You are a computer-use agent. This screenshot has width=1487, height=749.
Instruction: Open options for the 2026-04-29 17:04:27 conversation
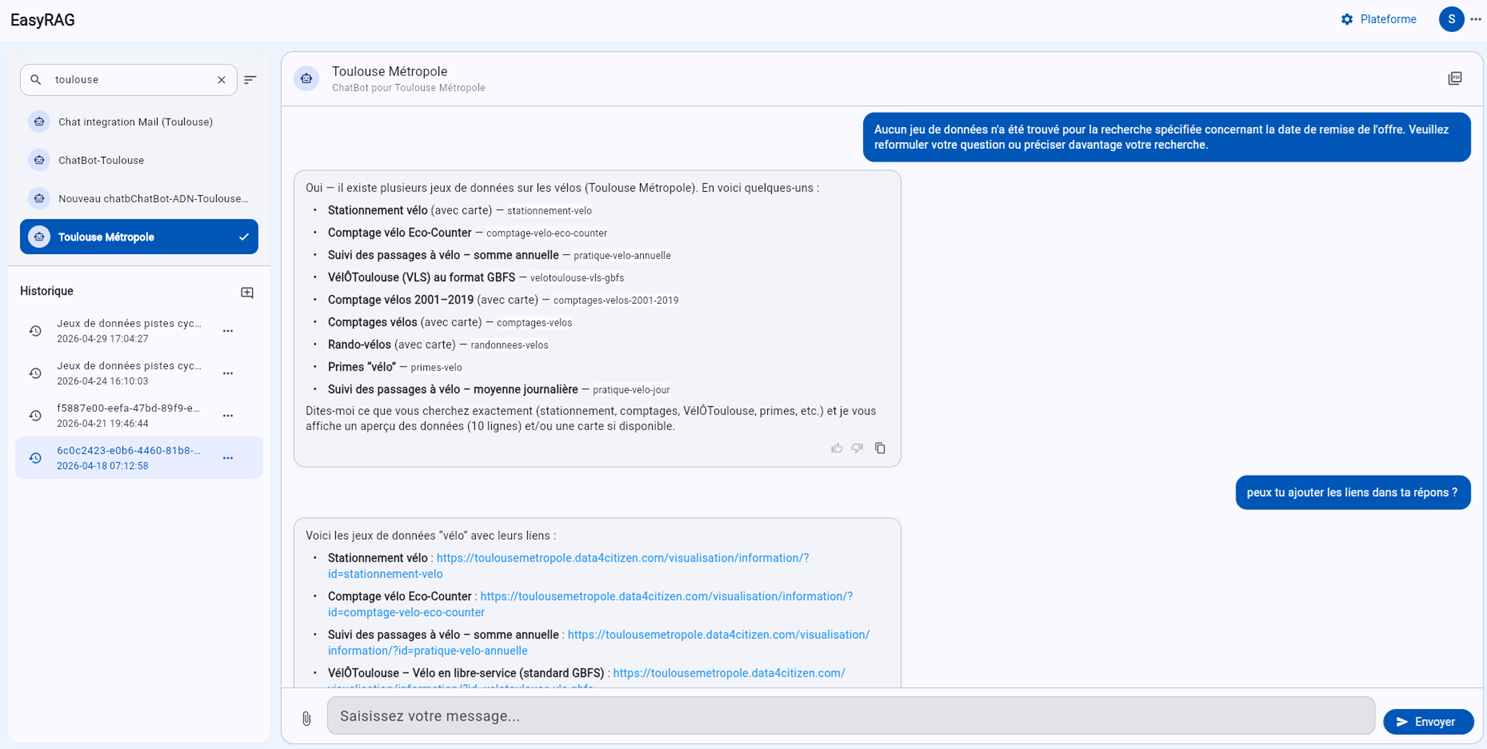[228, 331]
